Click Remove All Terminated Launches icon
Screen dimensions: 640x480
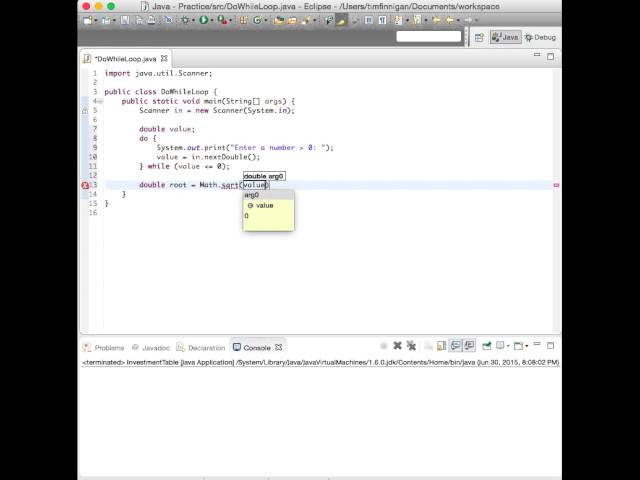coord(411,346)
